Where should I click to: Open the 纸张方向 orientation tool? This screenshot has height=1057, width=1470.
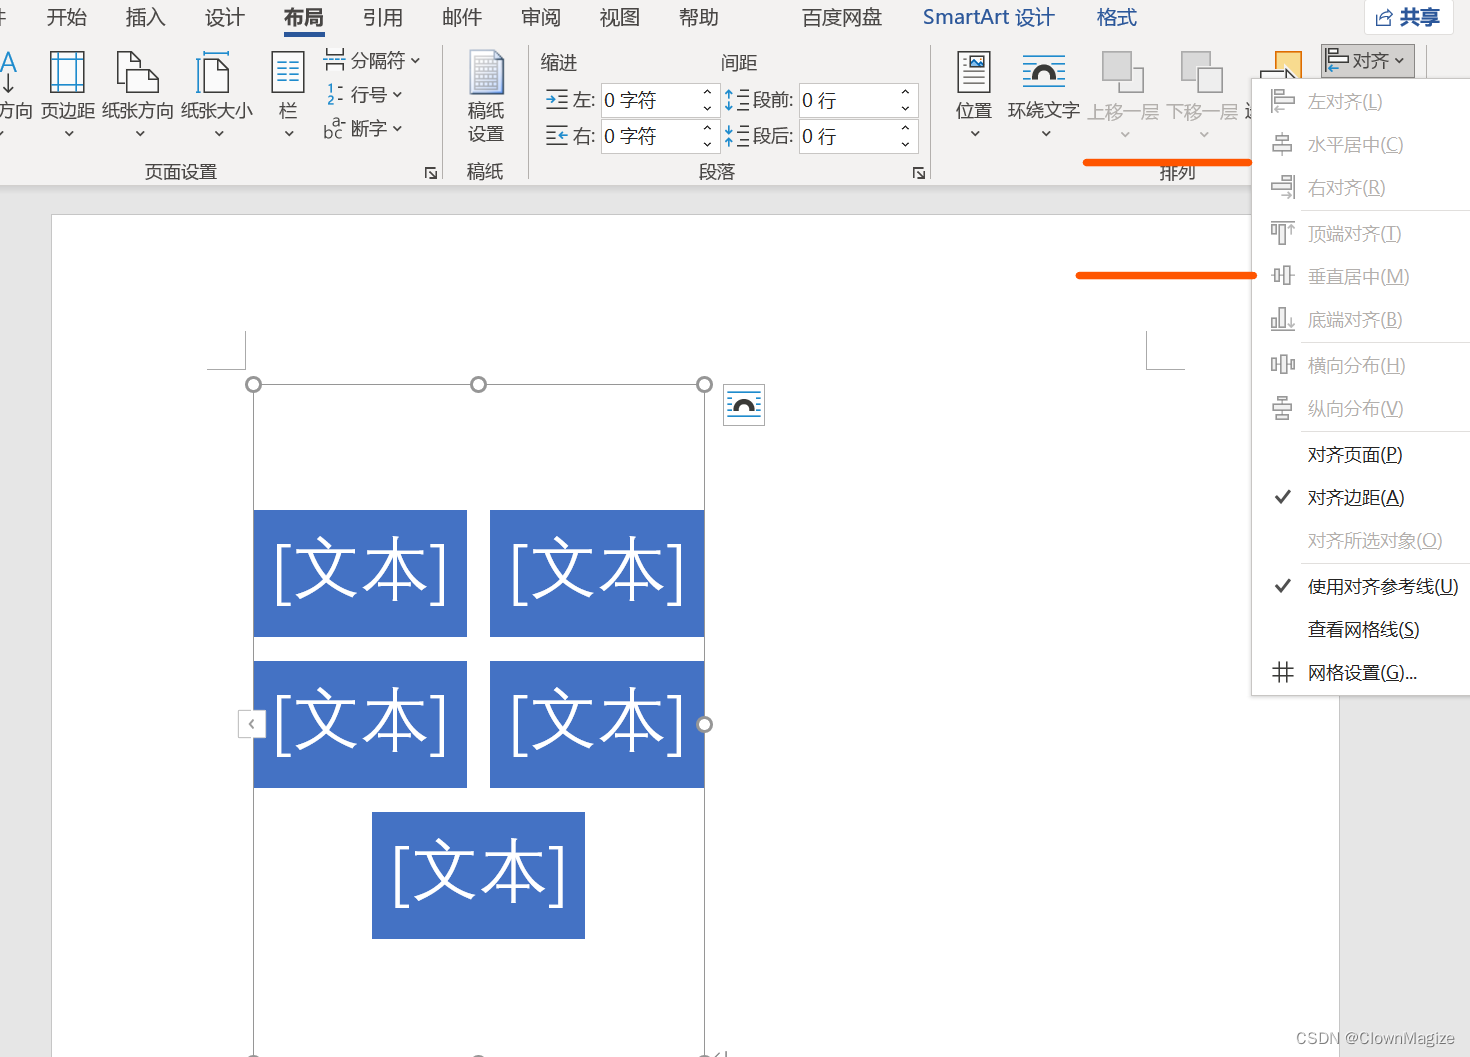pos(138,95)
